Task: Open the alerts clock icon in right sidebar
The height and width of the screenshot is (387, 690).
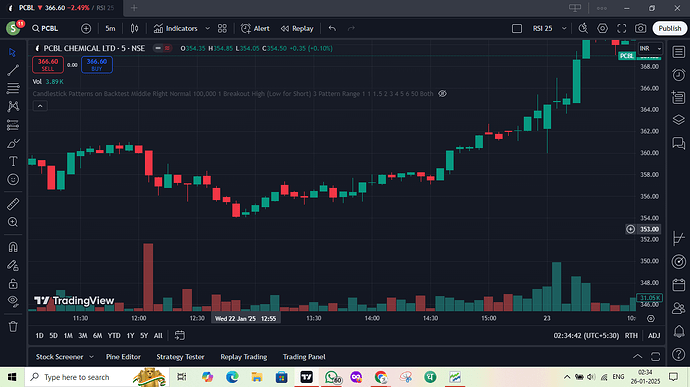Action: (x=679, y=75)
